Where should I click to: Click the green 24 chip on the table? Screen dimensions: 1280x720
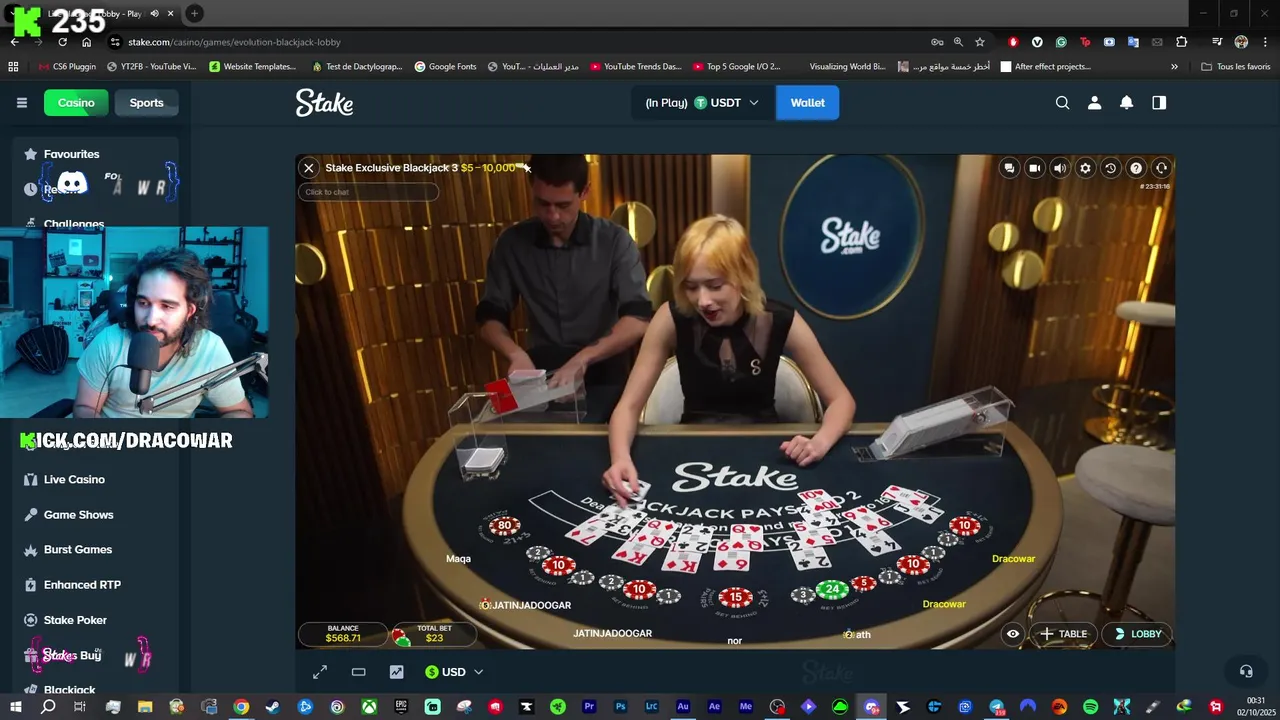point(832,590)
